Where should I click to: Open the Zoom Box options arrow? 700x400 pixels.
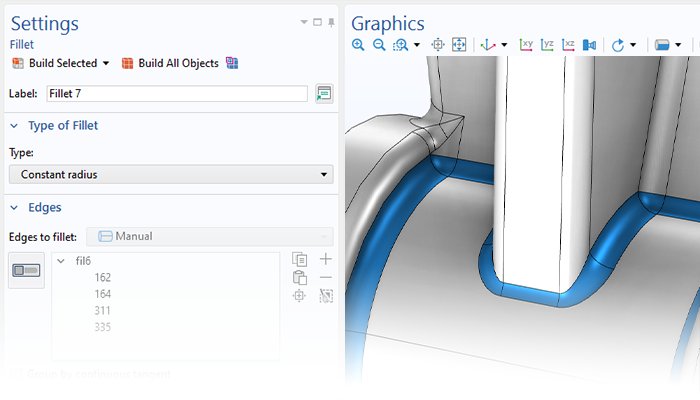pyautogui.click(x=417, y=45)
